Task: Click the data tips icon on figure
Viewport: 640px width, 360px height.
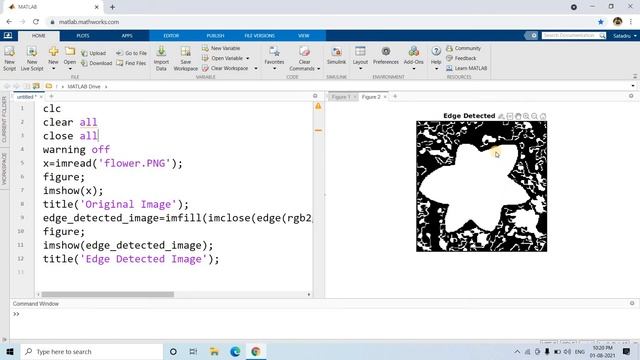Action: pyautogui.click(x=510, y=116)
